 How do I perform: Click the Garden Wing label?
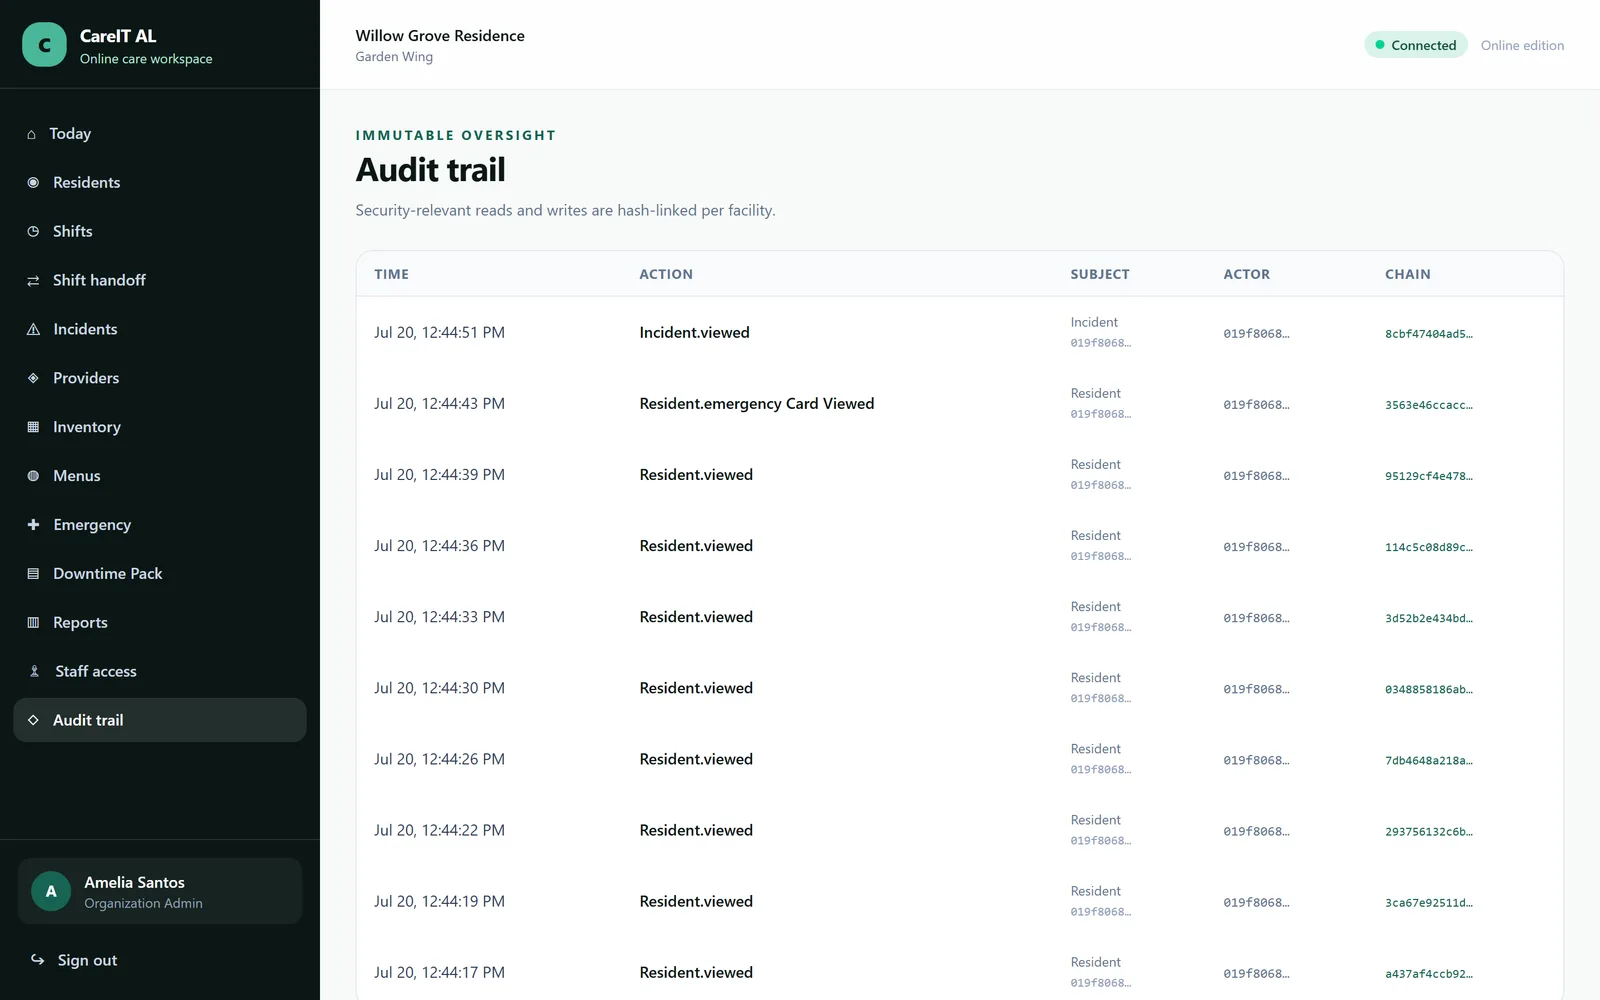pos(394,57)
